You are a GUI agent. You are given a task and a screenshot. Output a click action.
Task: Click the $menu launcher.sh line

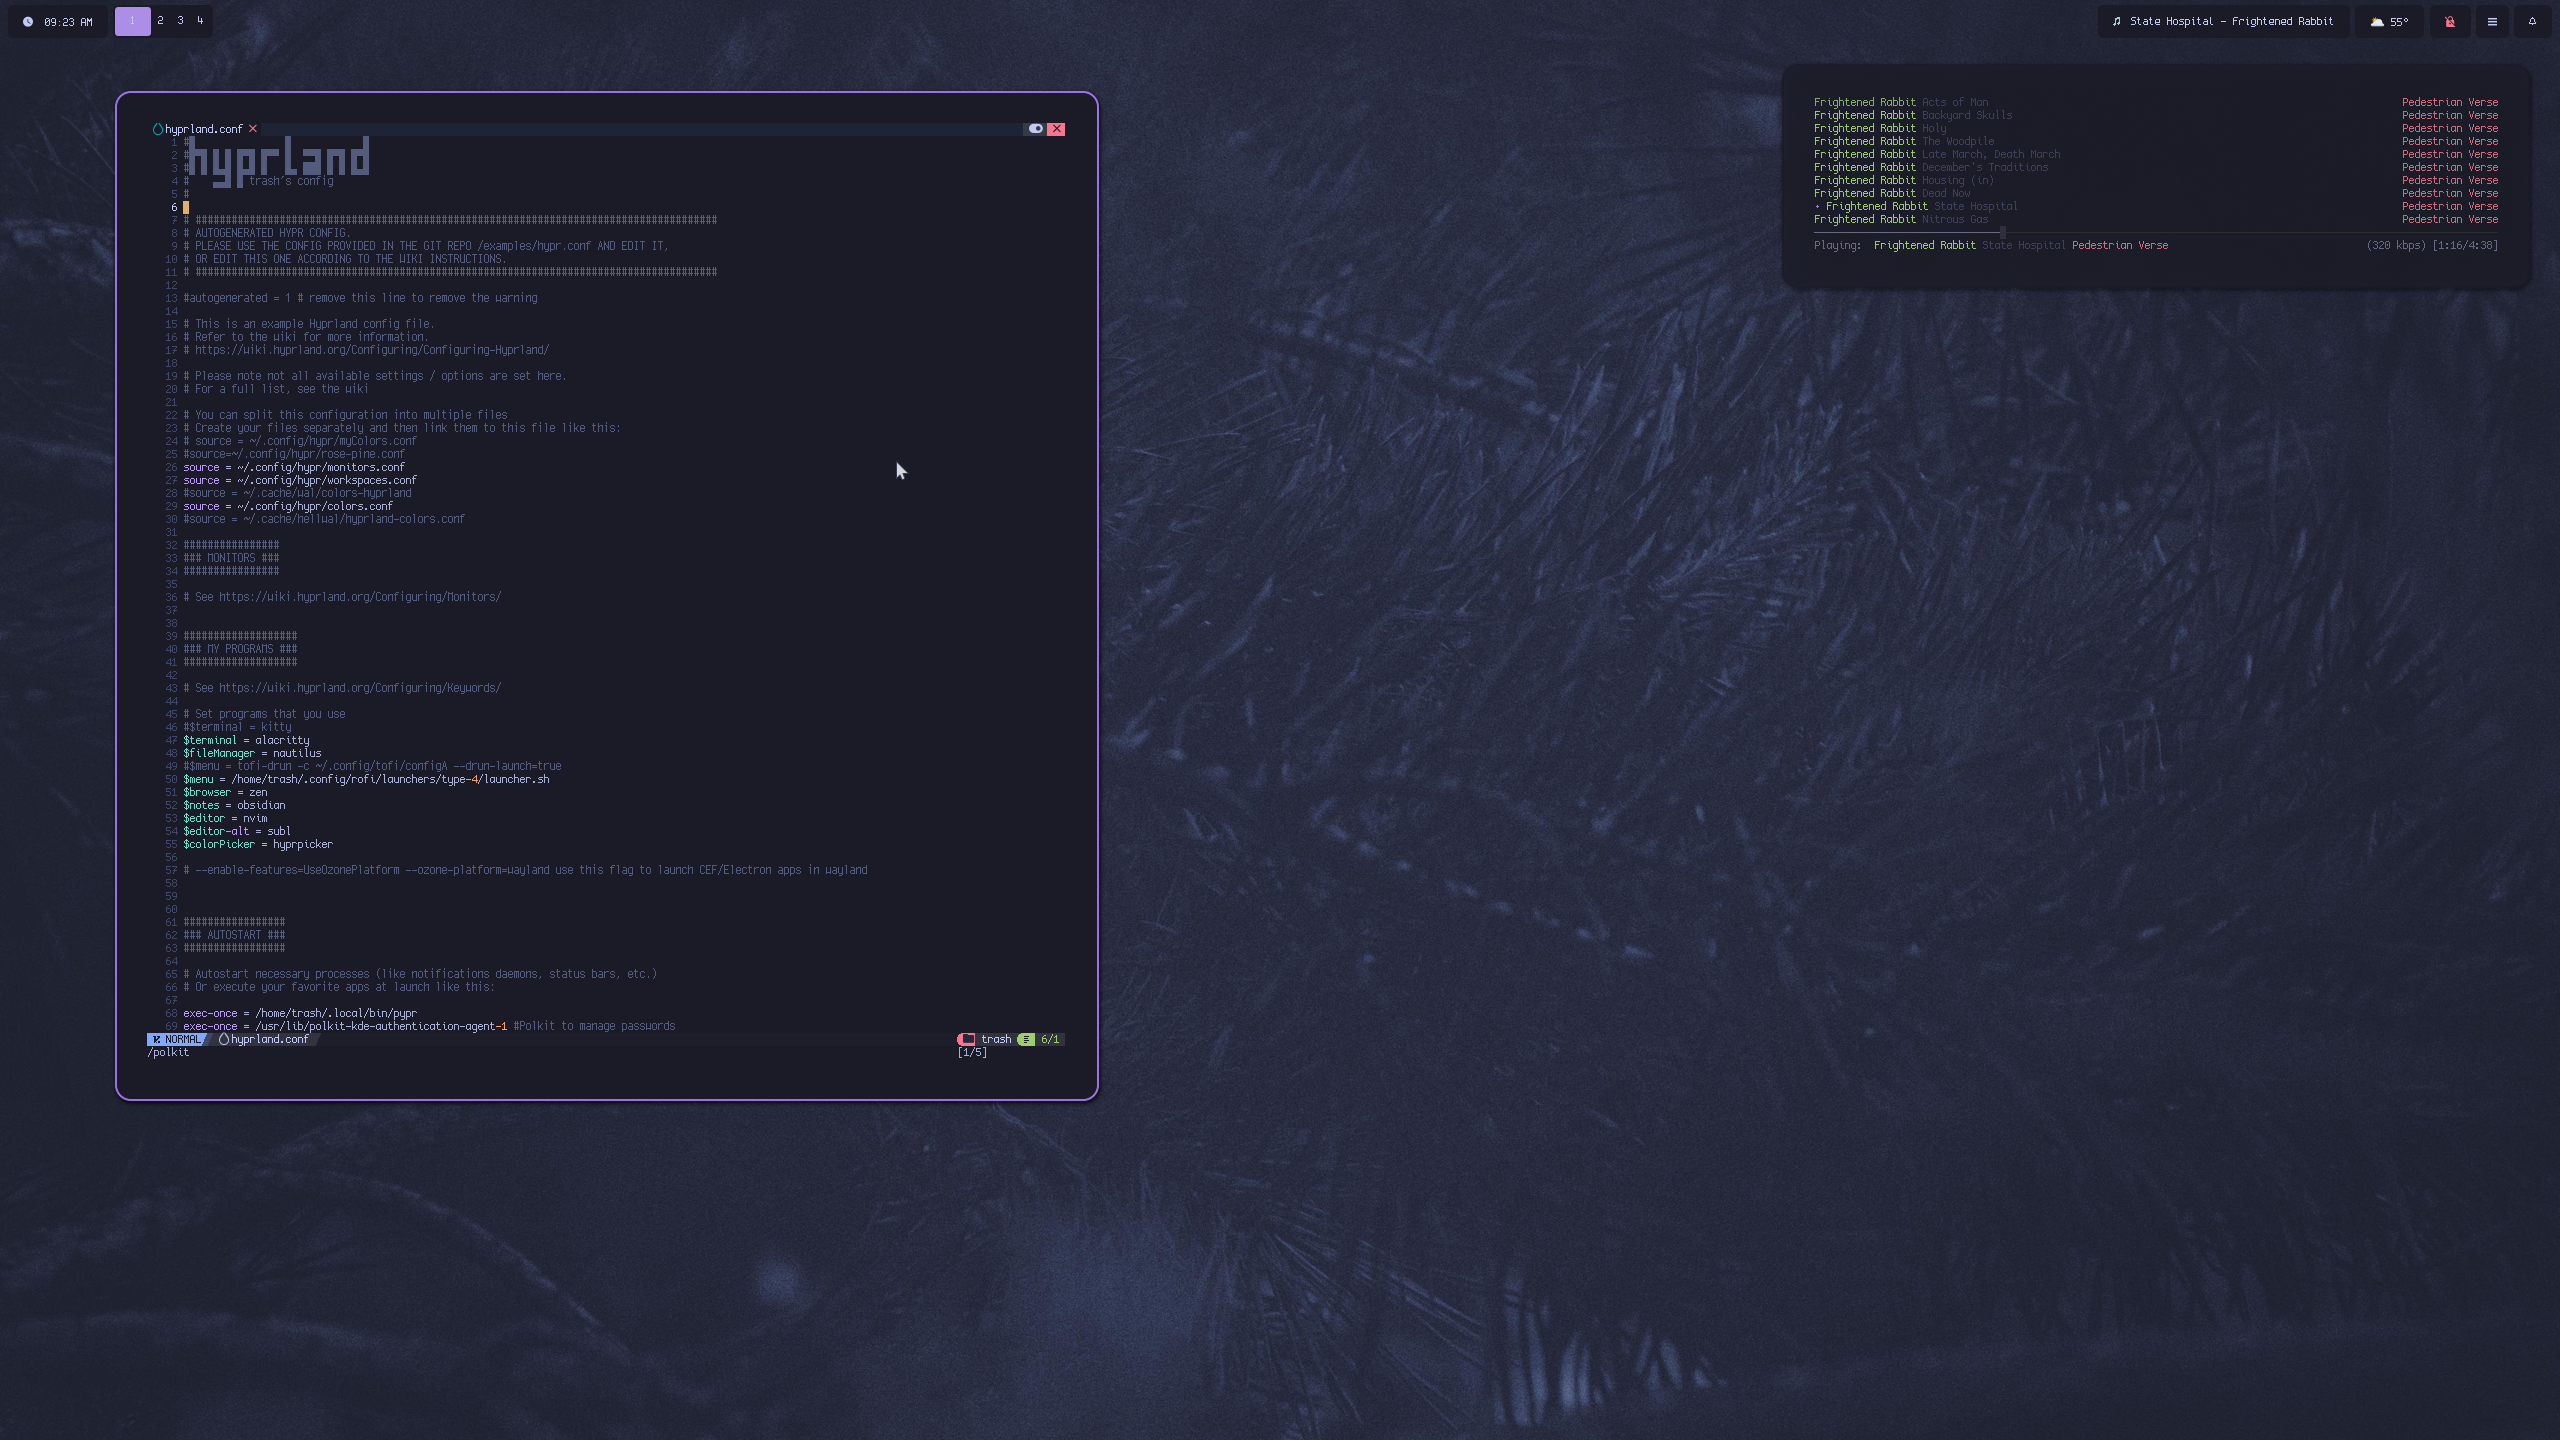(366, 779)
